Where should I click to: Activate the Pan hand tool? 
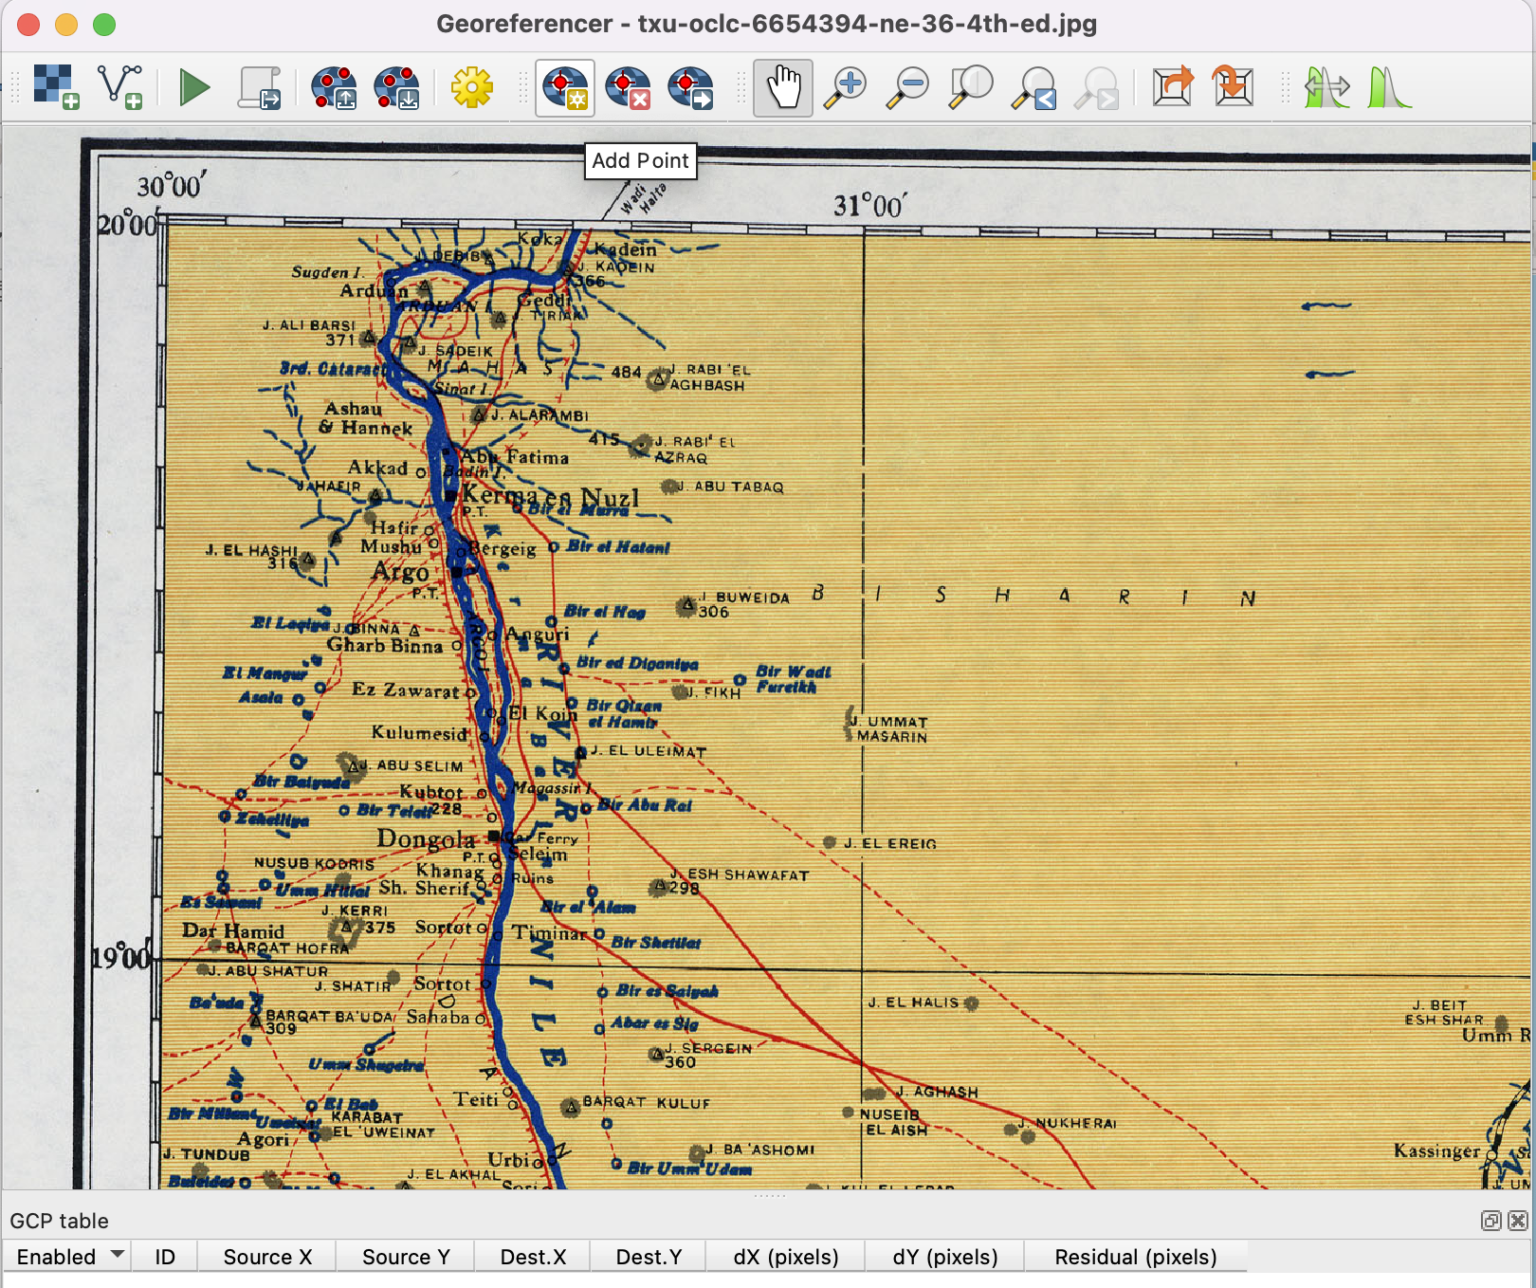pos(783,88)
